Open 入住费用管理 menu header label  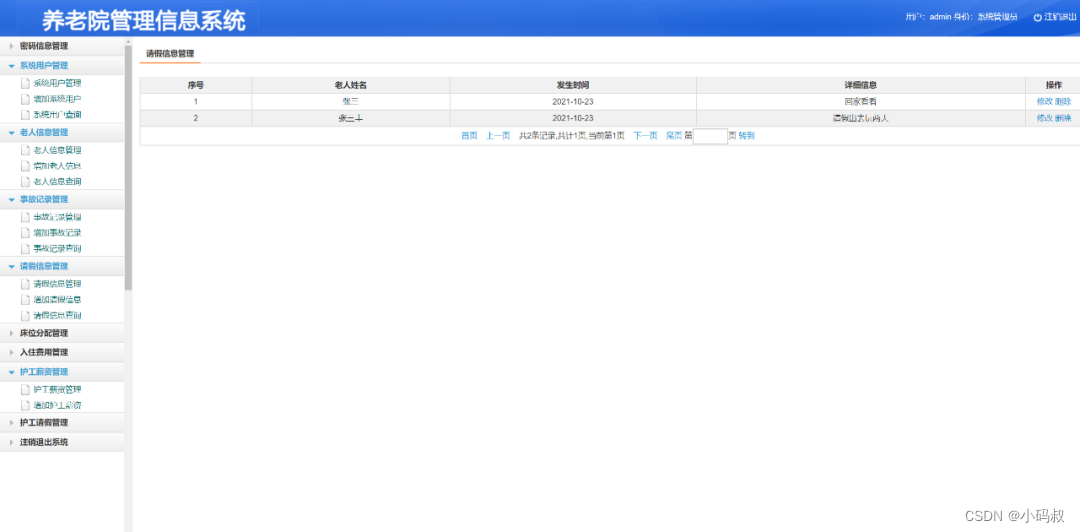(43, 352)
